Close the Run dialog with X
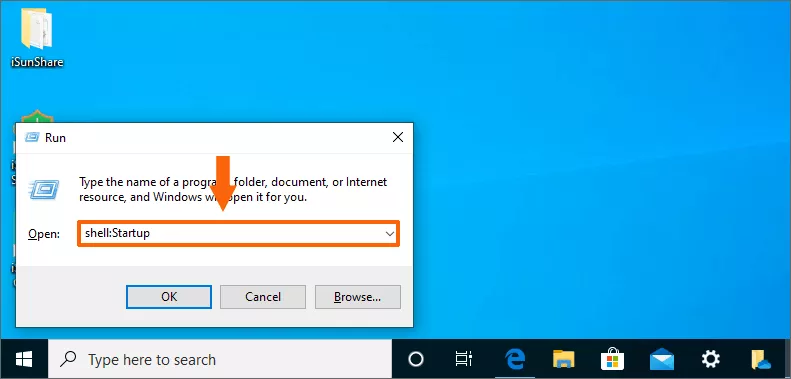The width and height of the screenshot is (791, 379). (x=398, y=137)
